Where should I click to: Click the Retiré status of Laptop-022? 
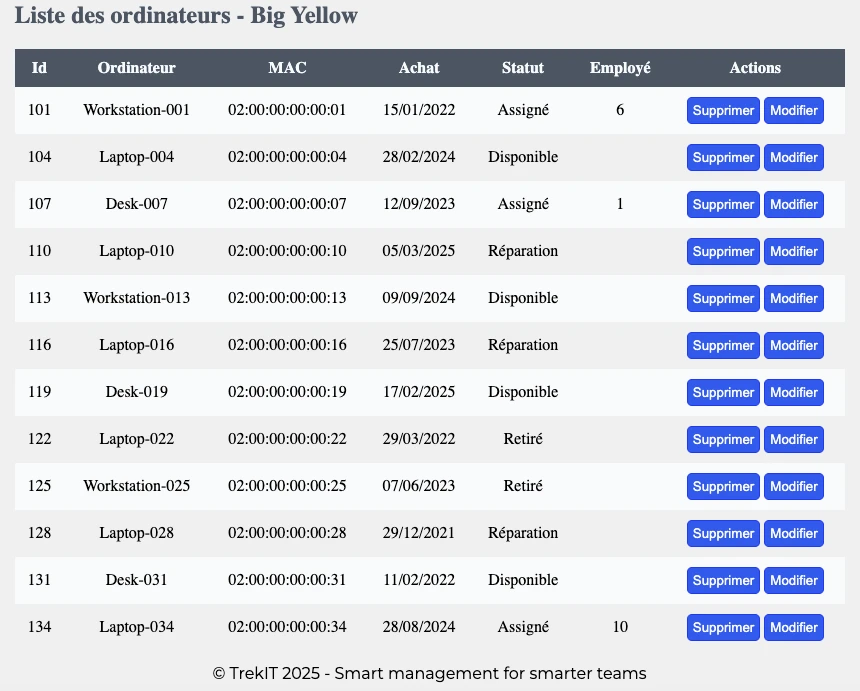(x=523, y=439)
